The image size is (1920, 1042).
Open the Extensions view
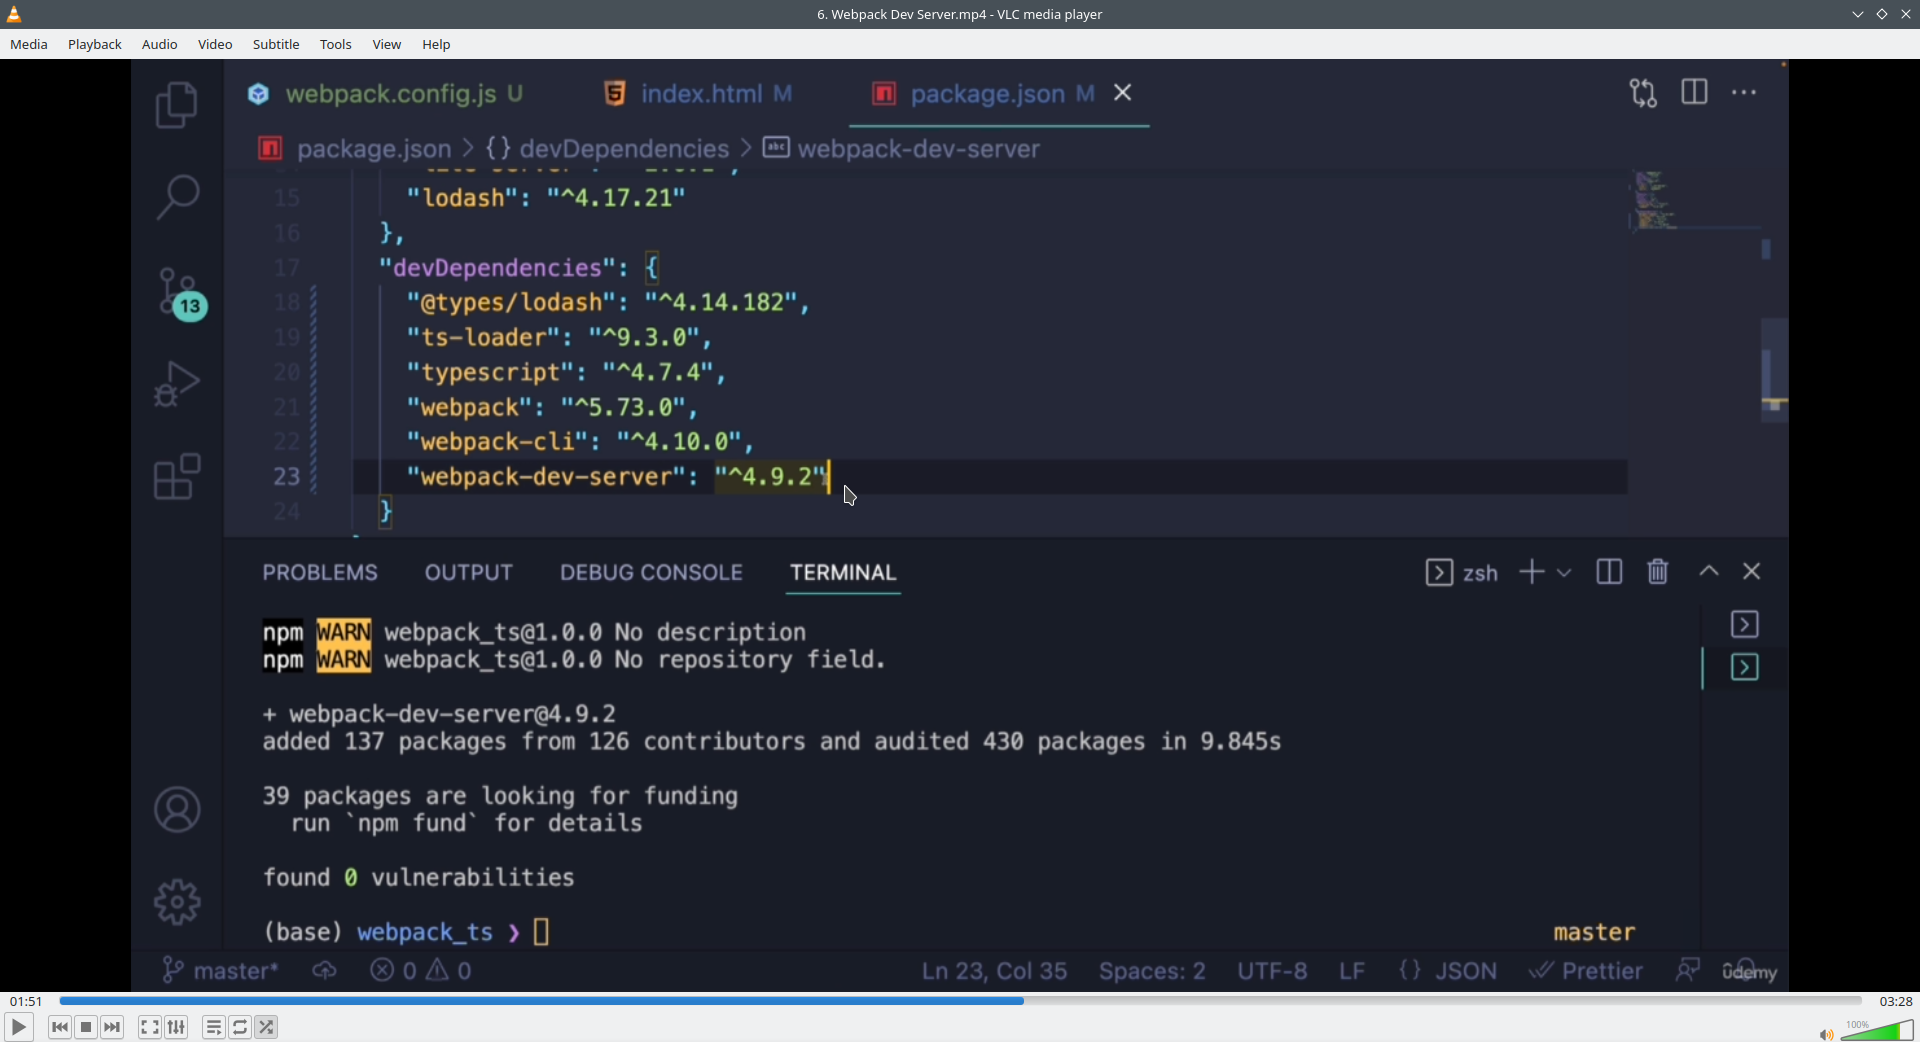pos(177,476)
